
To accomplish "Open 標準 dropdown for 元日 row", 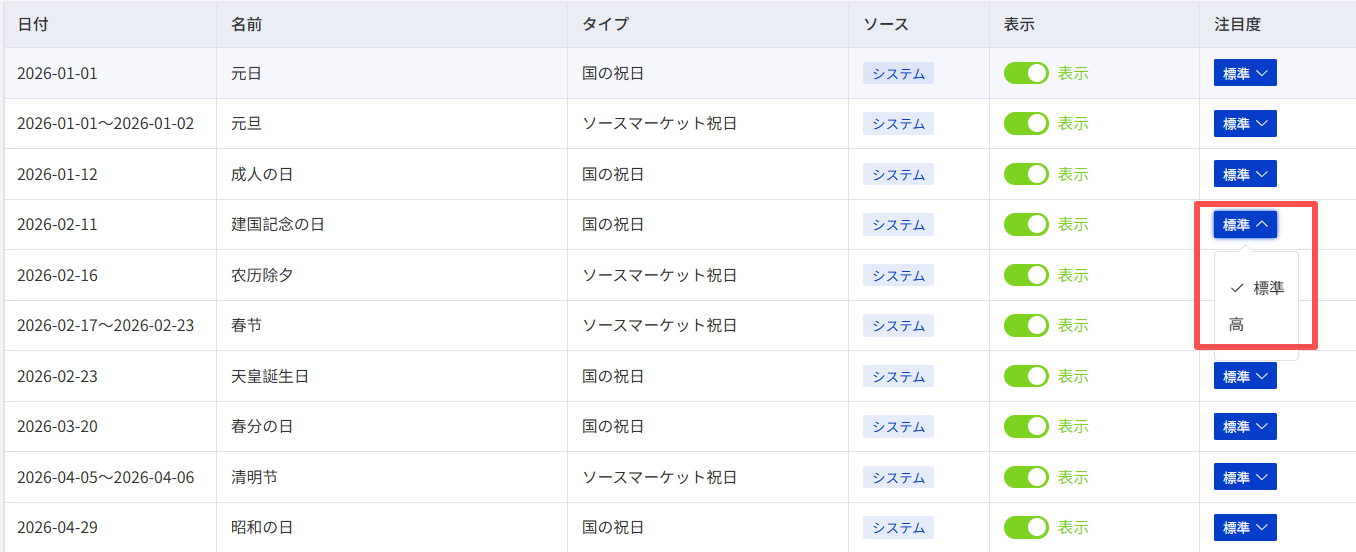I will tap(1245, 73).
